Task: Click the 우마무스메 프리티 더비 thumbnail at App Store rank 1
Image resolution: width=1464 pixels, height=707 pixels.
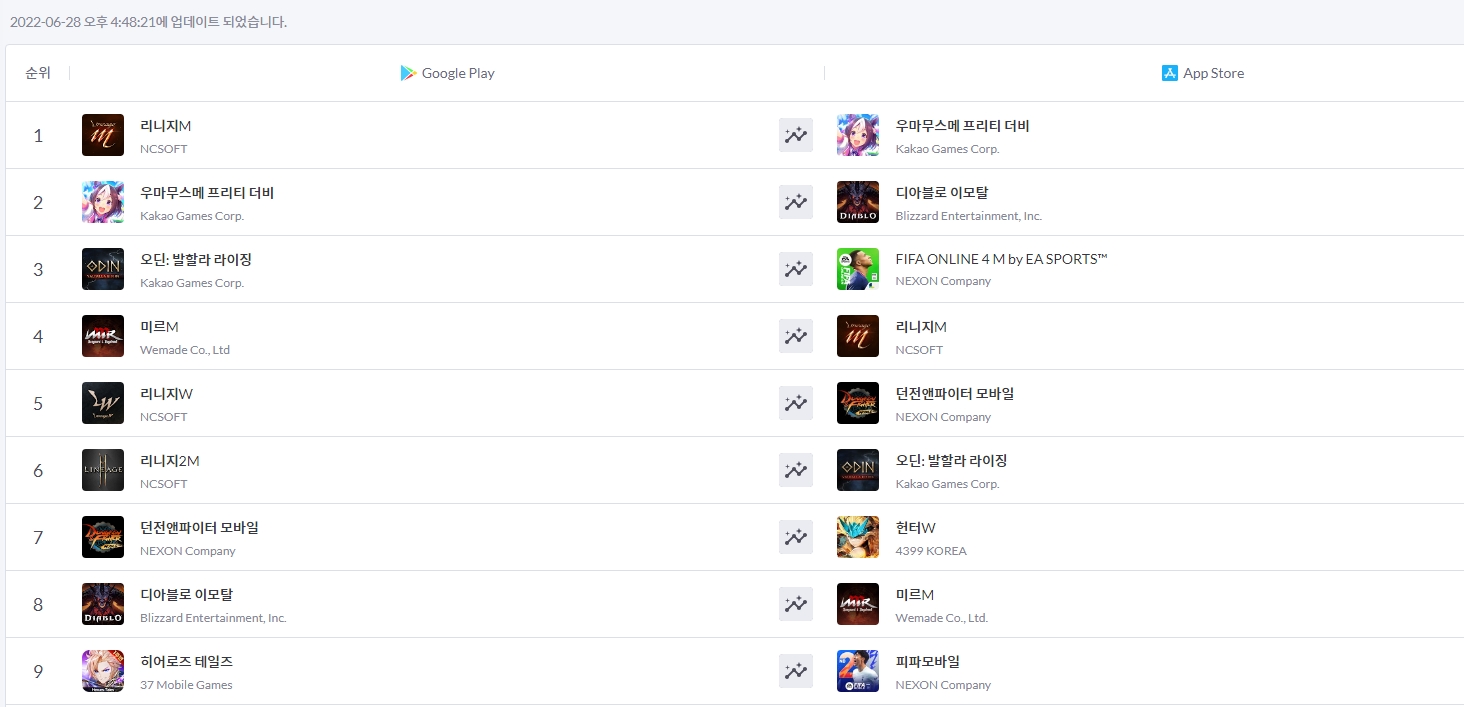Action: (857, 134)
